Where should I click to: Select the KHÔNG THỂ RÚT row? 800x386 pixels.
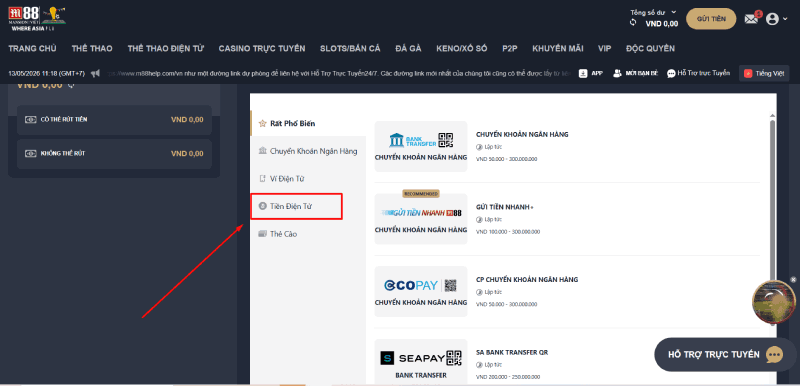114,153
